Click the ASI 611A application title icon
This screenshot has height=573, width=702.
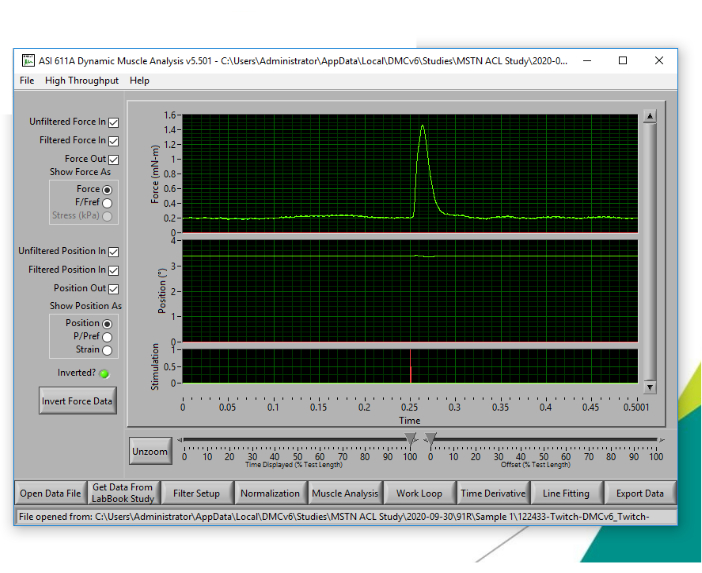(29, 60)
